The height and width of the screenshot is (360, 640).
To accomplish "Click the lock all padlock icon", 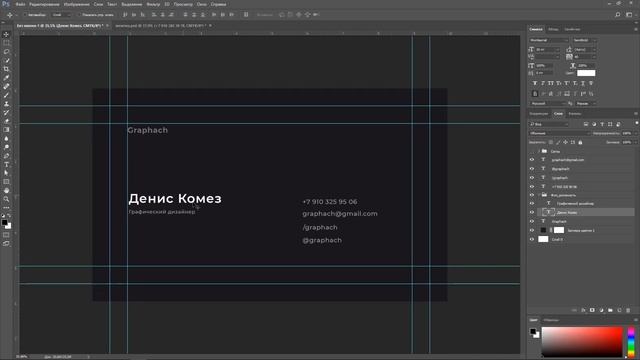I will (x=580, y=142).
